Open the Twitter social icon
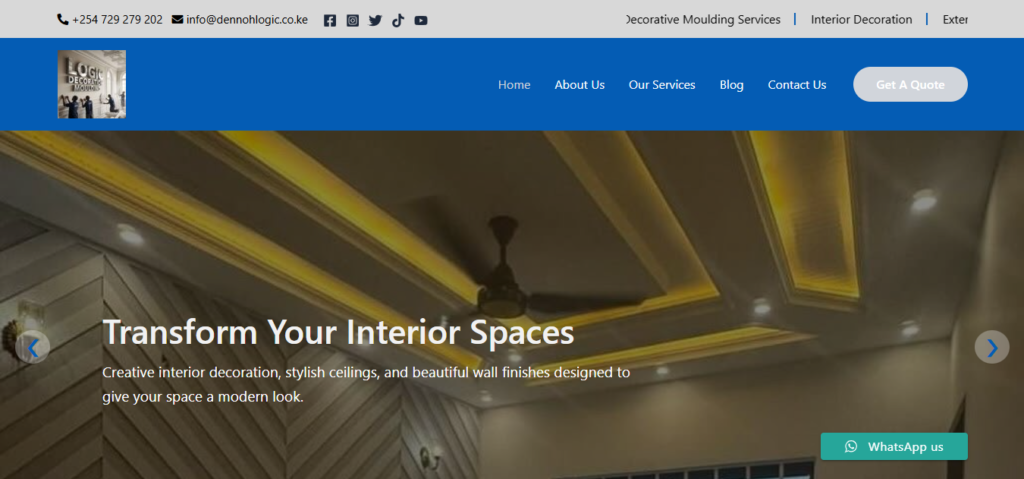 click(375, 20)
